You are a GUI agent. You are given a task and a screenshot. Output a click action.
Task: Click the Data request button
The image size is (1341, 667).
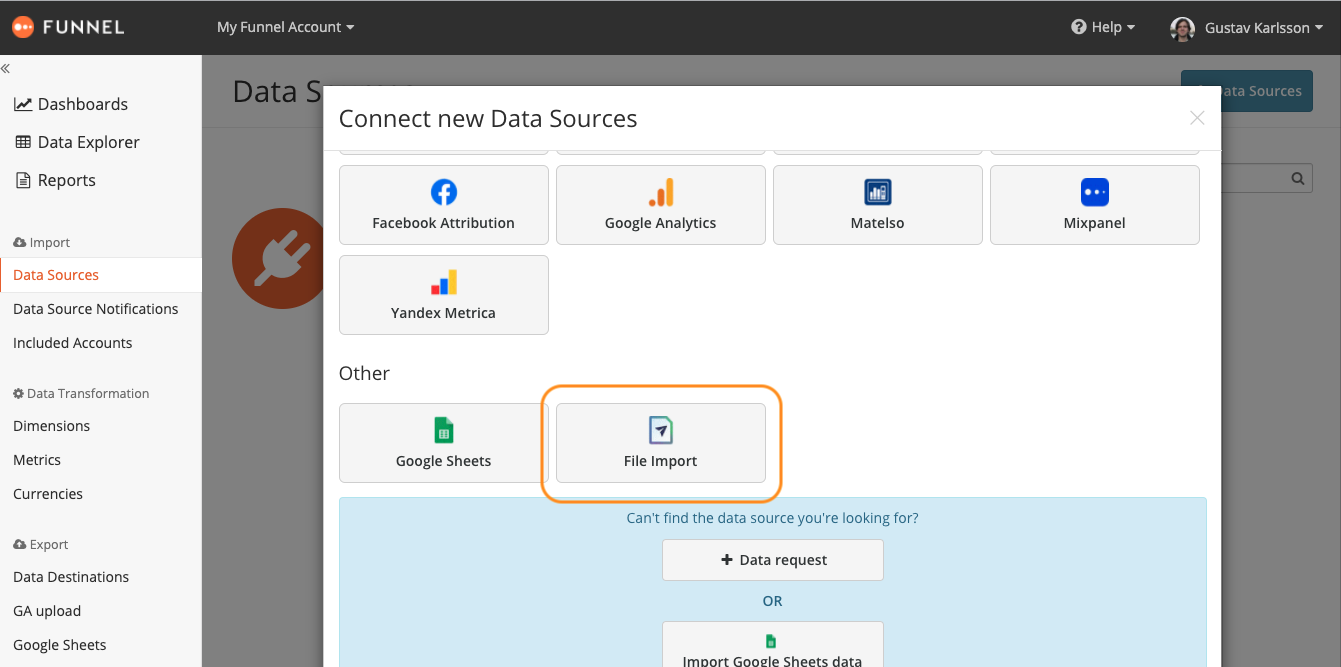coord(773,560)
